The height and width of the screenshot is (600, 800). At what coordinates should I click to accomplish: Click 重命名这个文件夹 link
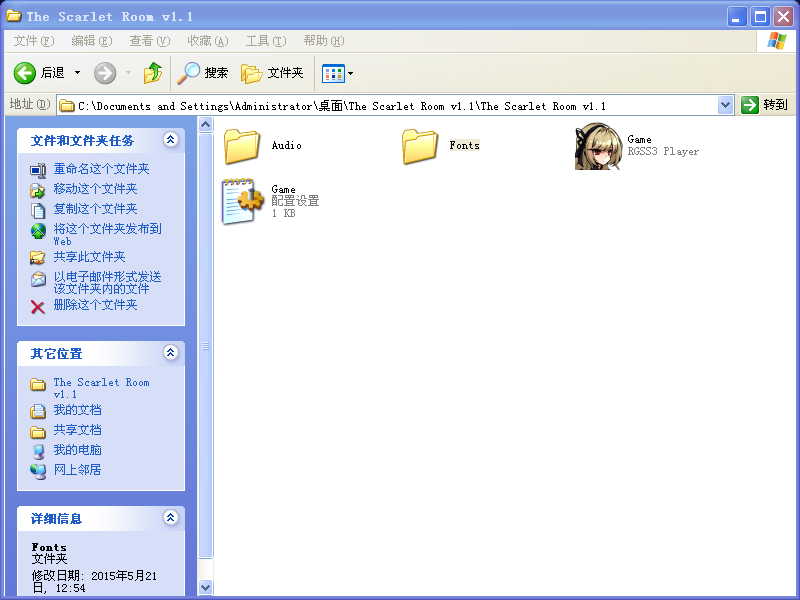click(x=102, y=169)
